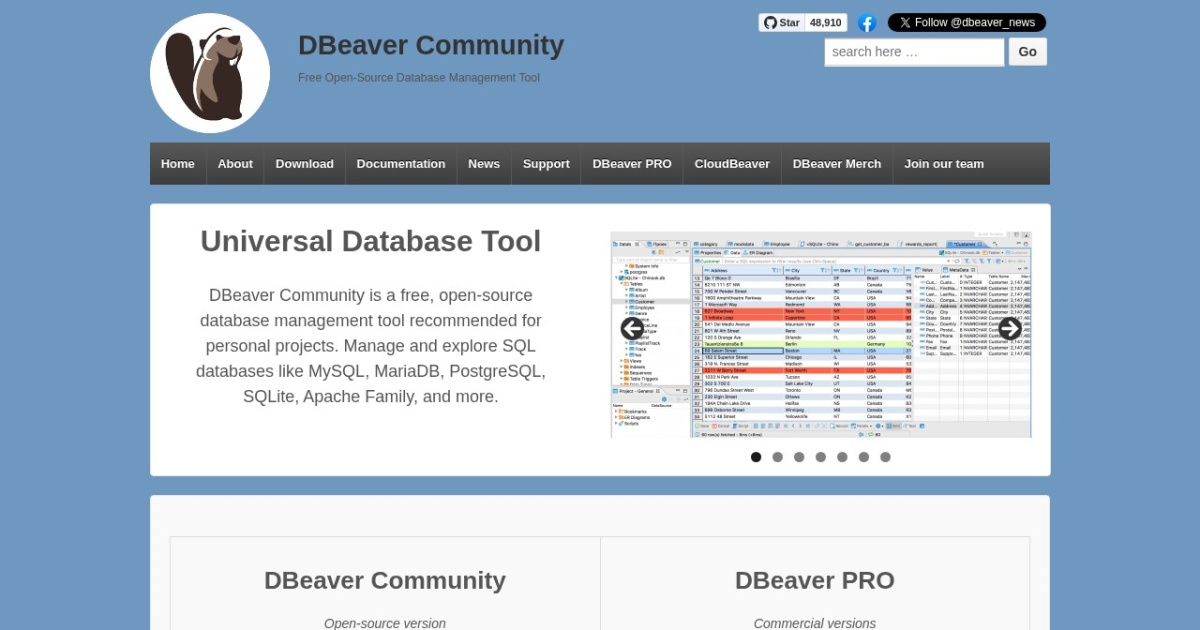Navigate to DBeaver PRO
1200x630 pixels.
pos(631,163)
